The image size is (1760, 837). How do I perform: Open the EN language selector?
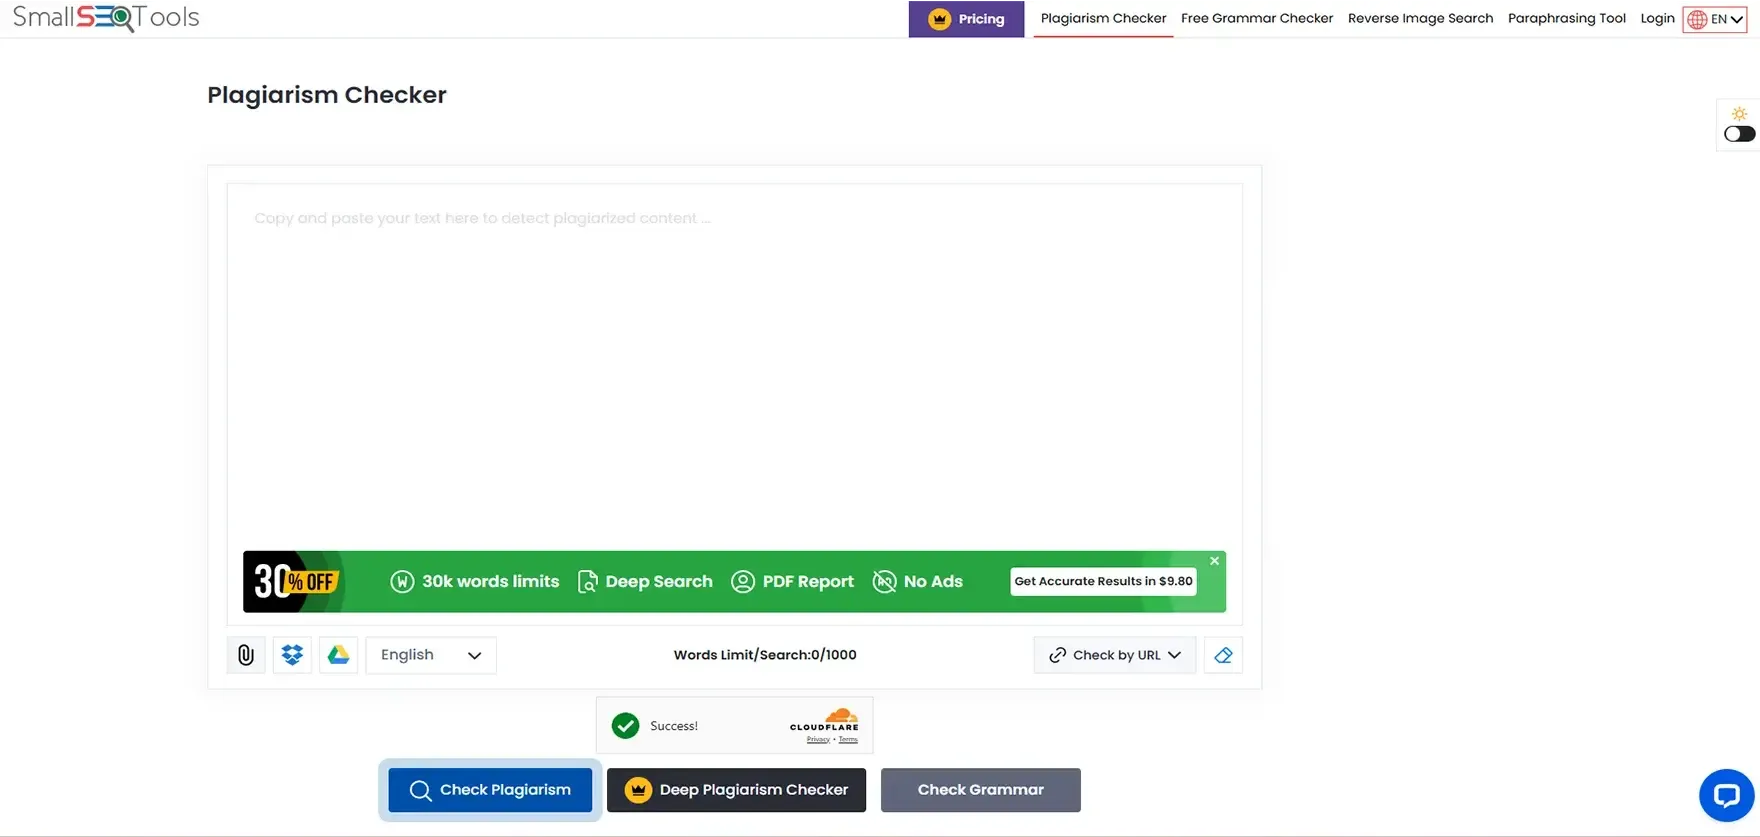pyautogui.click(x=1714, y=19)
